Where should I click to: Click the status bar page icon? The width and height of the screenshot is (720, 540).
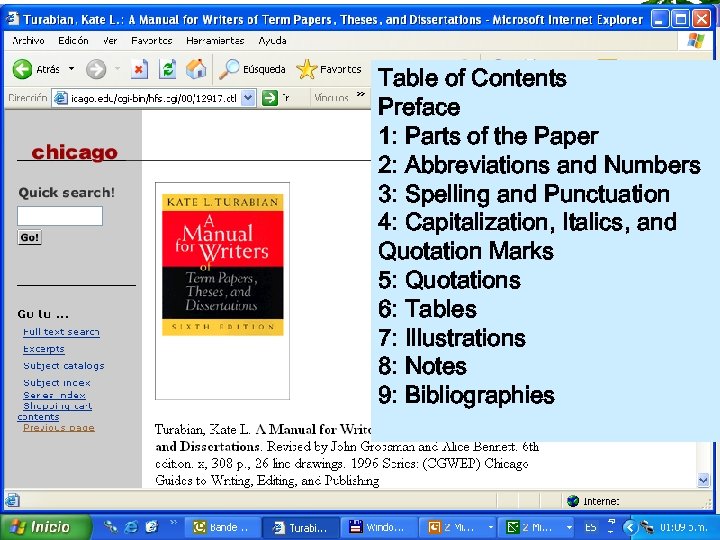pyautogui.click(x=12, y=500)
